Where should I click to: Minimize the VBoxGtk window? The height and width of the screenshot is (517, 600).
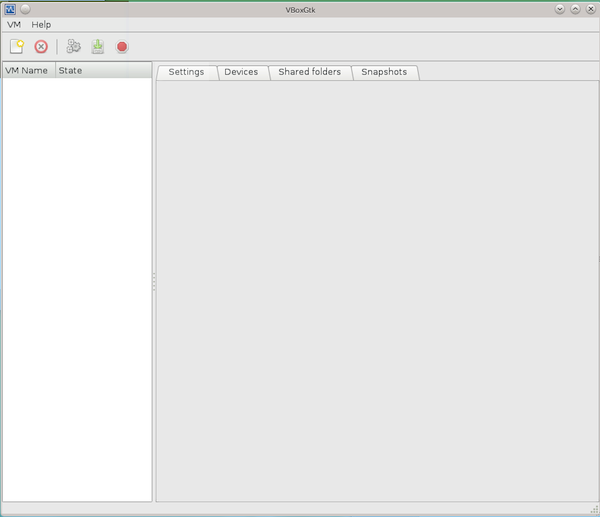tap(559, 9)
